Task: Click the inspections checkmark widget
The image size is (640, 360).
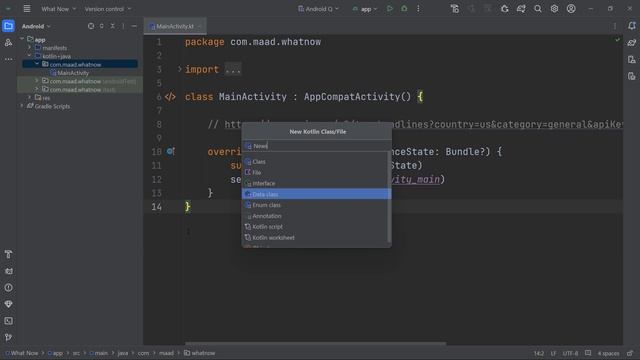Action: [x=617, y=40]
